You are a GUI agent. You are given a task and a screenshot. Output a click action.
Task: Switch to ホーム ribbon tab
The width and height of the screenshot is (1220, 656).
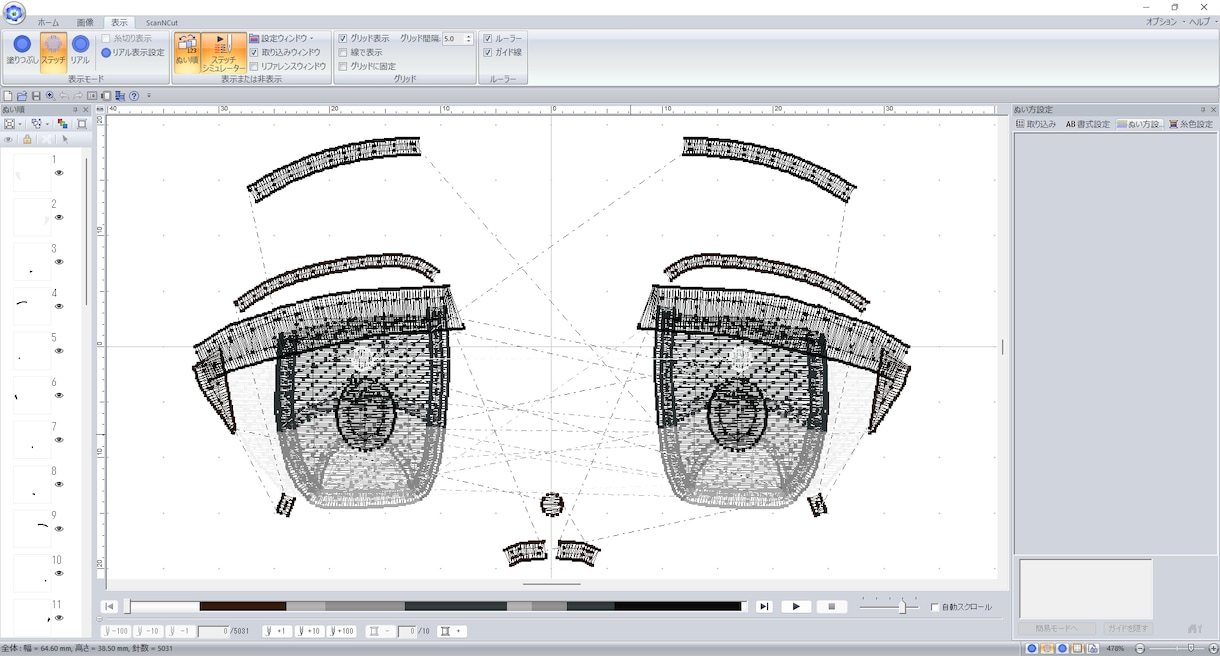click(x=48, y=22)
